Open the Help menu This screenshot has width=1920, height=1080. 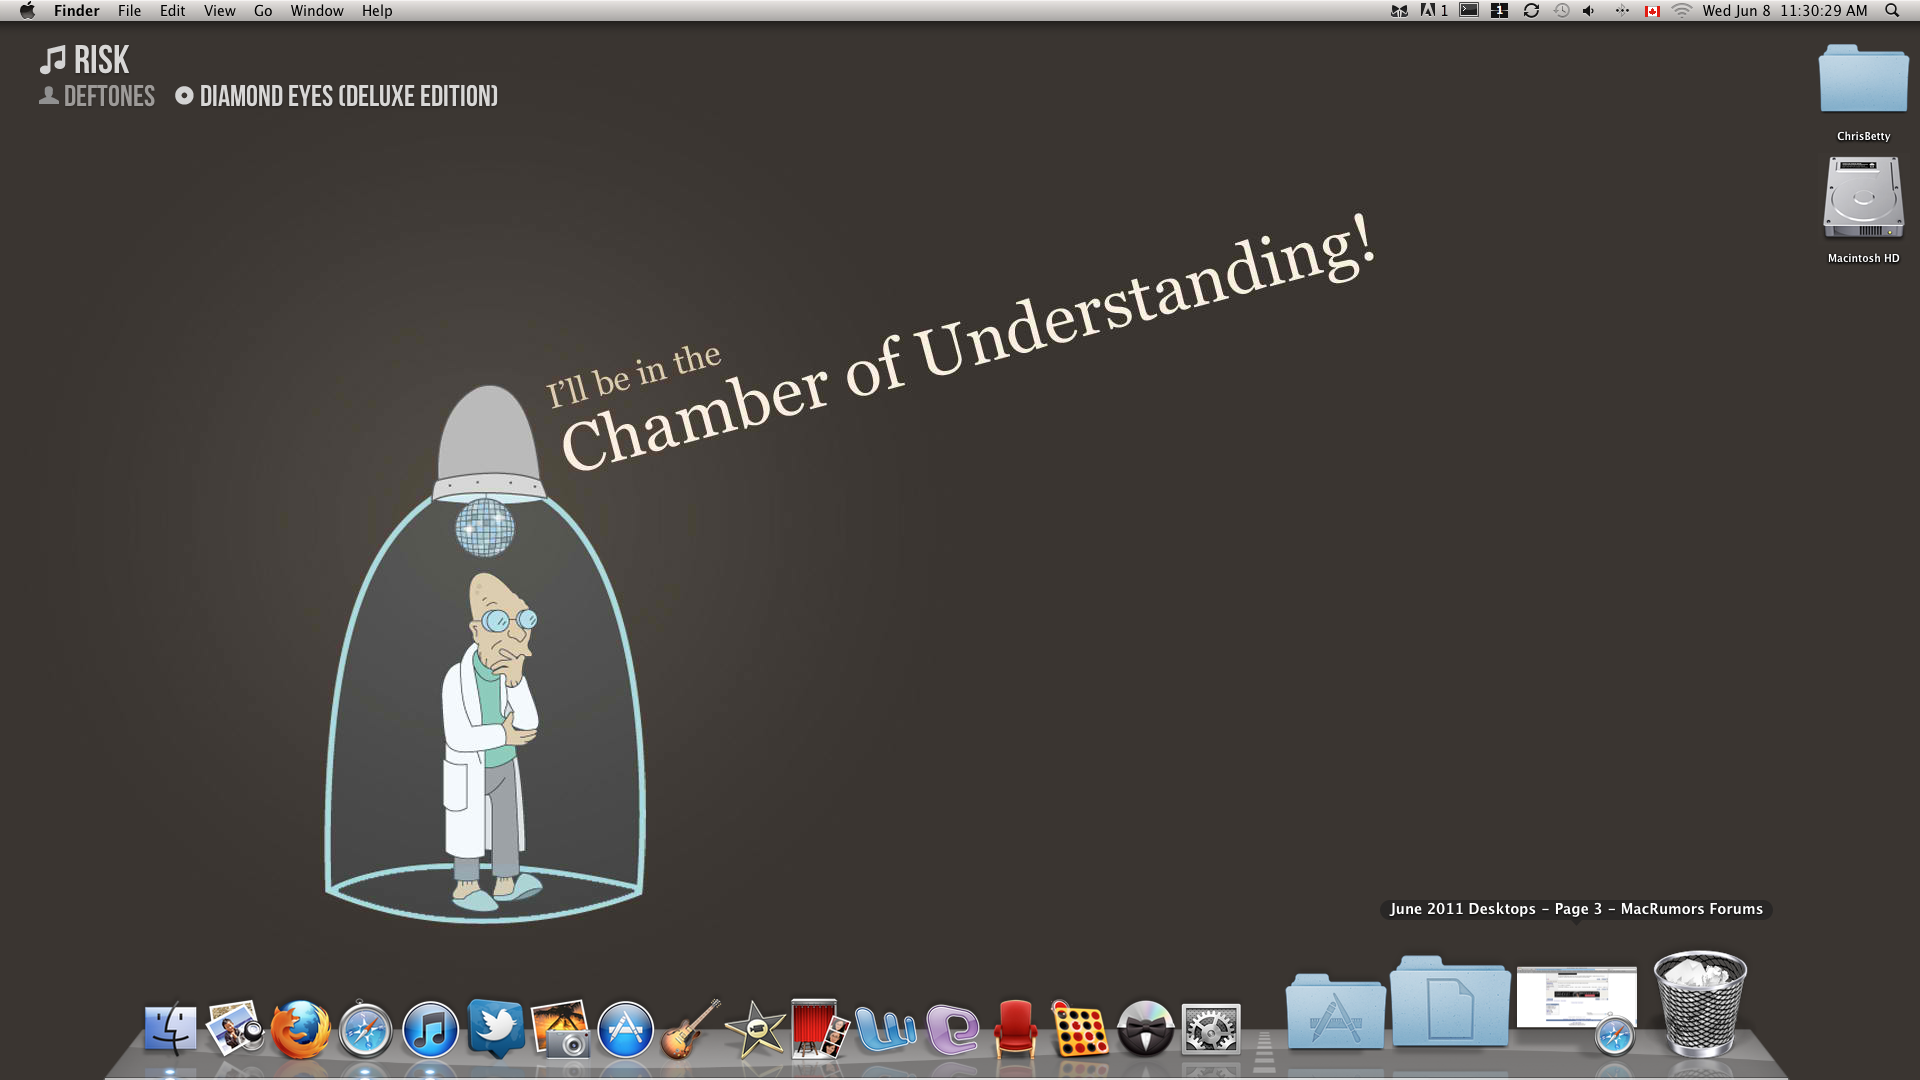click(377, 11)
